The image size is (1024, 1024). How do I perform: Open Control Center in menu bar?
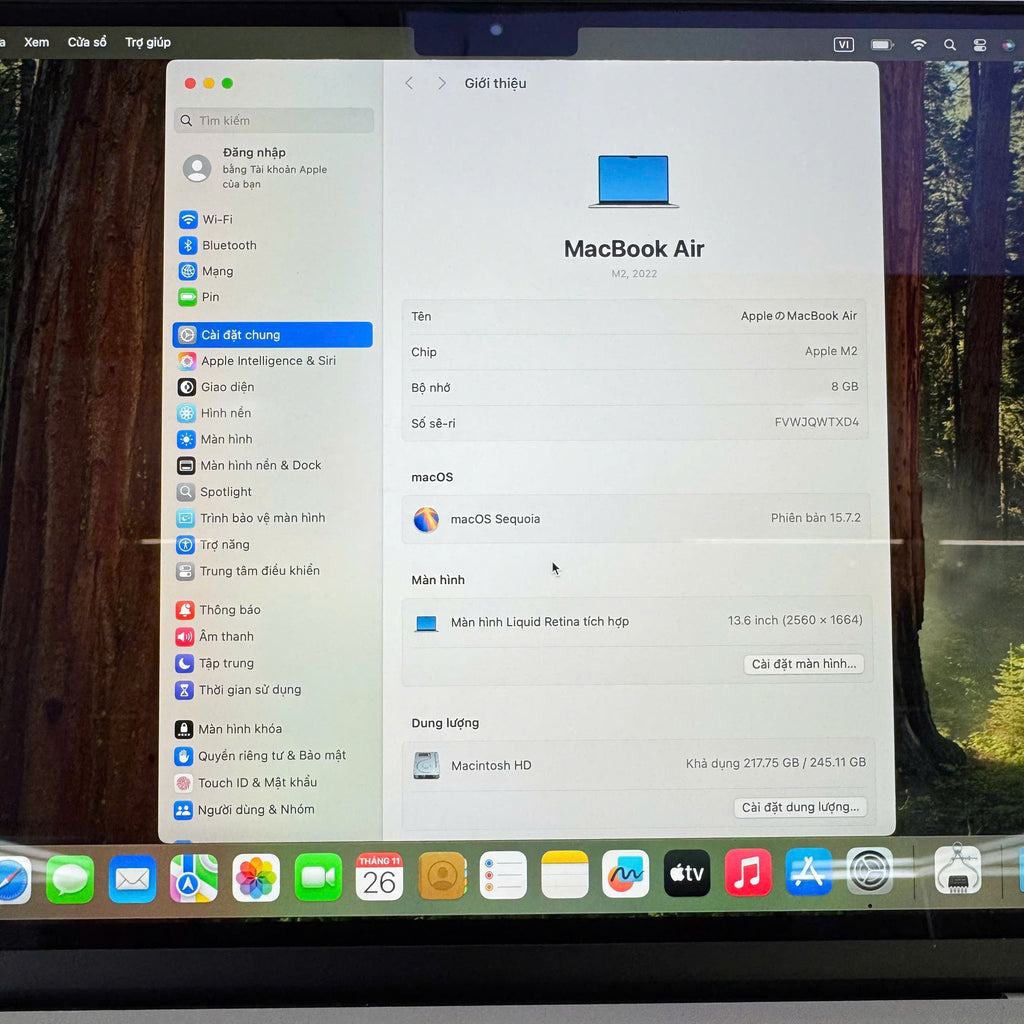[980, 45]
